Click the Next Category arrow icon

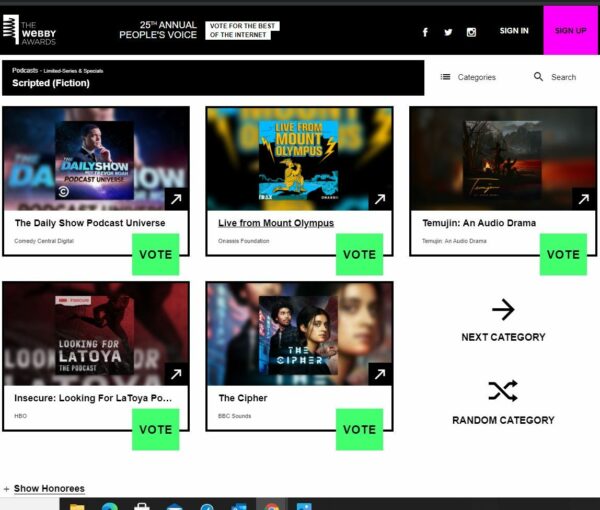pos(503,309)
